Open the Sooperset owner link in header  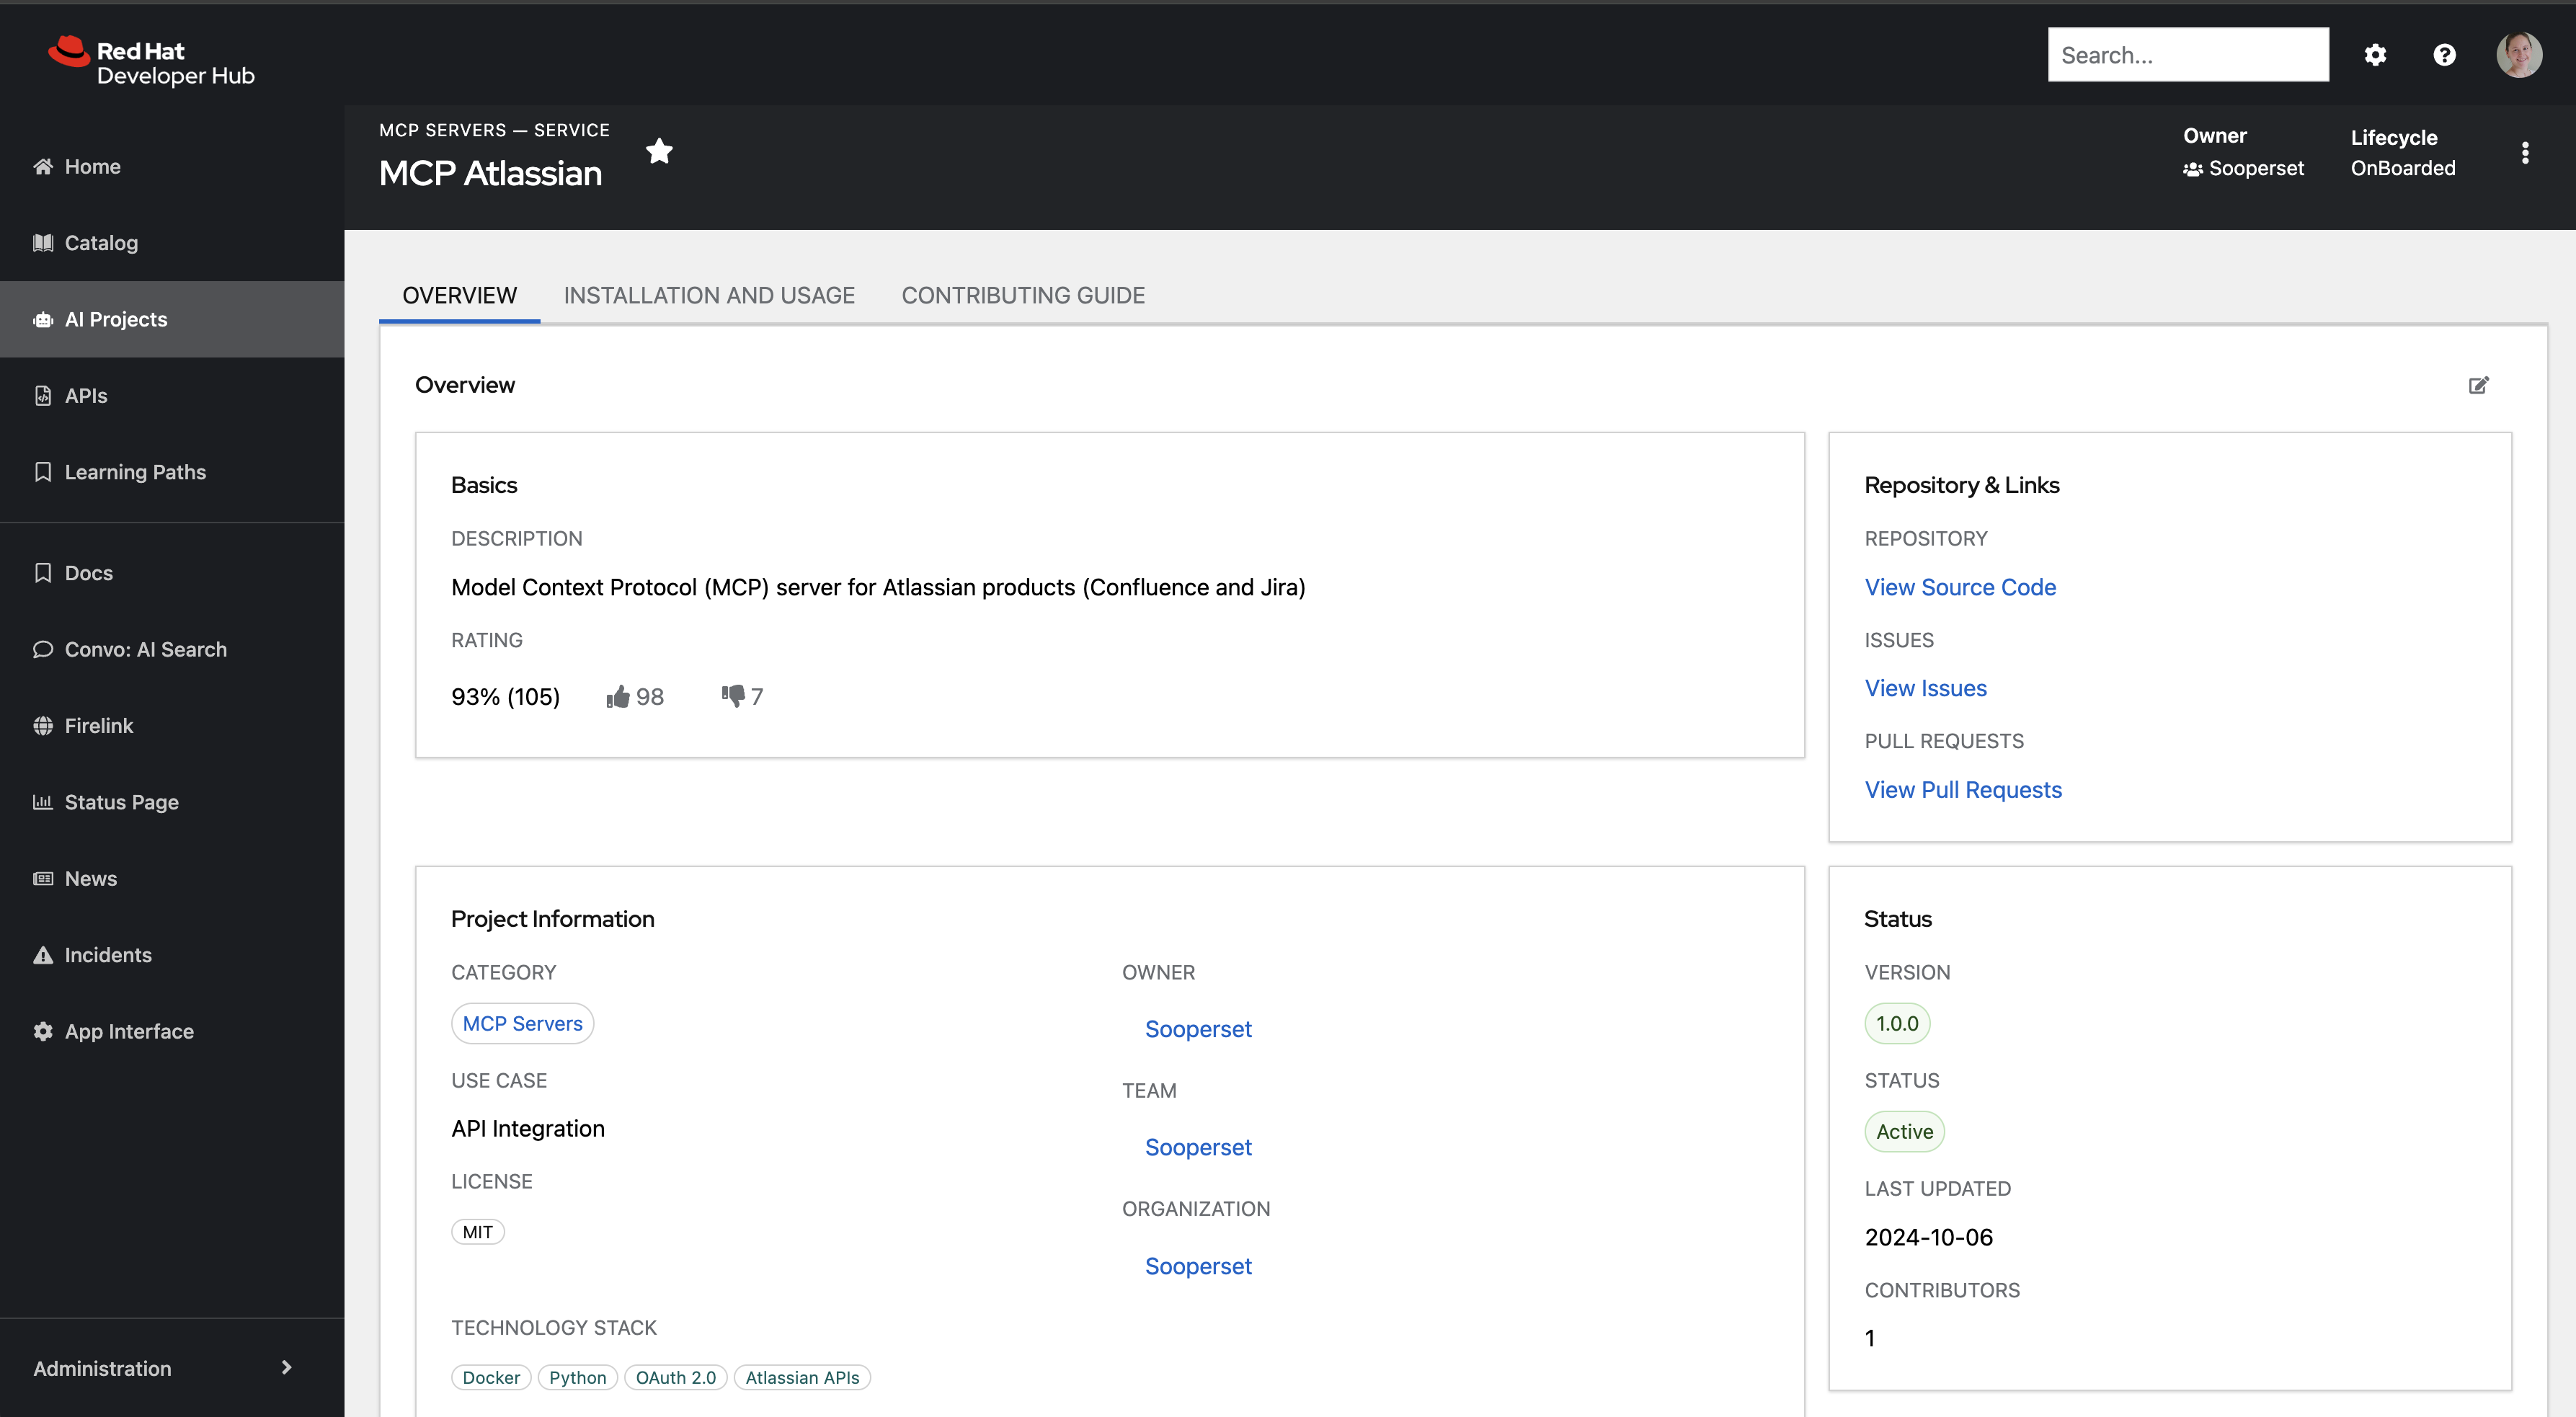click(x=2255, y=168)
